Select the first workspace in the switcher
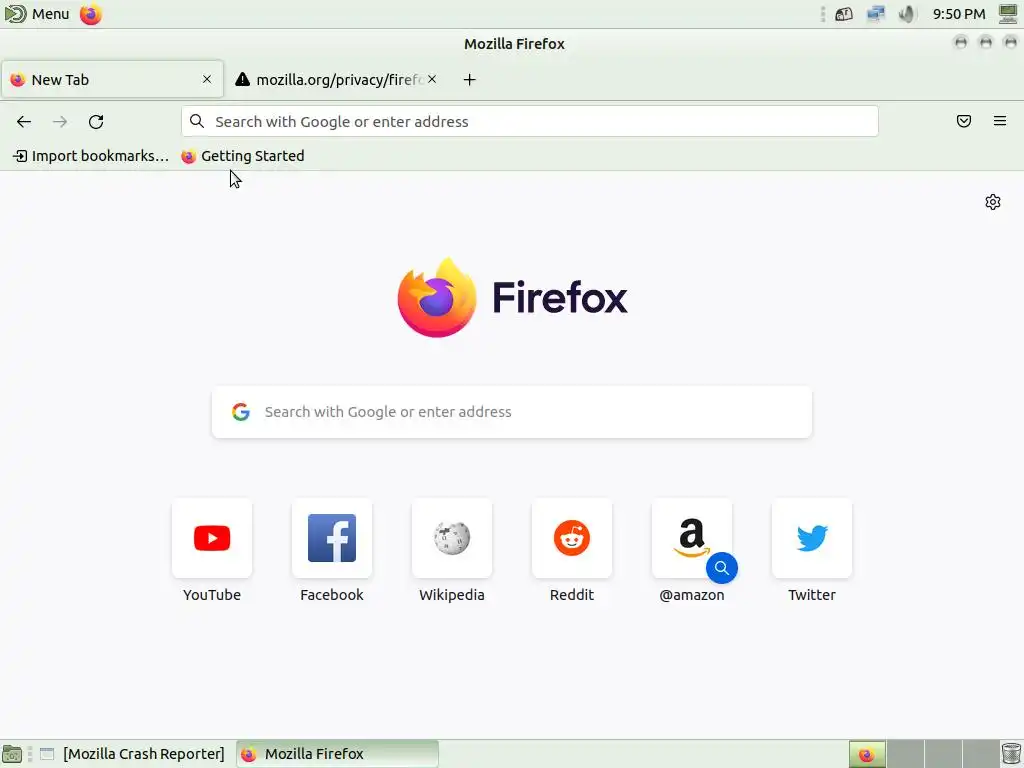Viewport: 1024px width, 768px height. (x=867, y=754)
